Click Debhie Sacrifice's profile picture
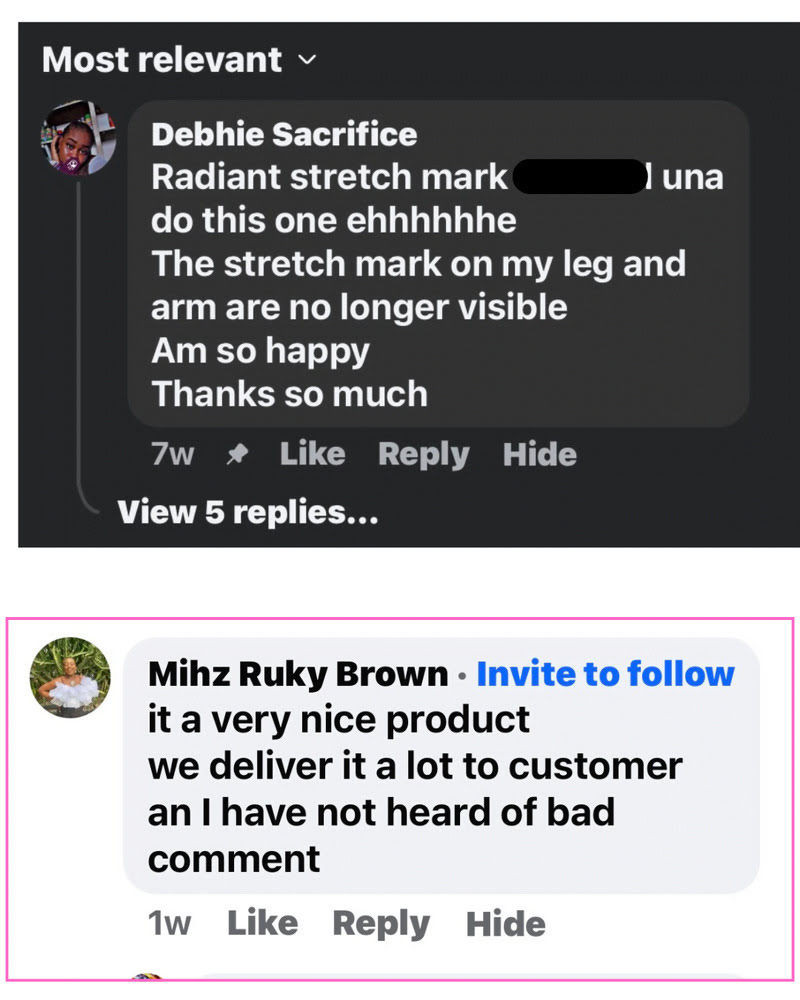This screenshot has height=1000, width=800. pyautogui.click(x=78, y=137)
